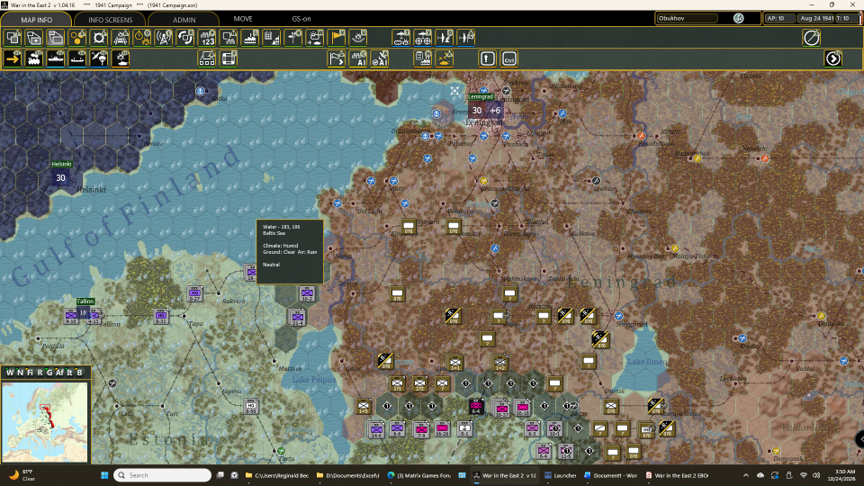Click the AP: 10 admin points display
The width and height of the screenshot is (864, 486).
pos(779,18)
